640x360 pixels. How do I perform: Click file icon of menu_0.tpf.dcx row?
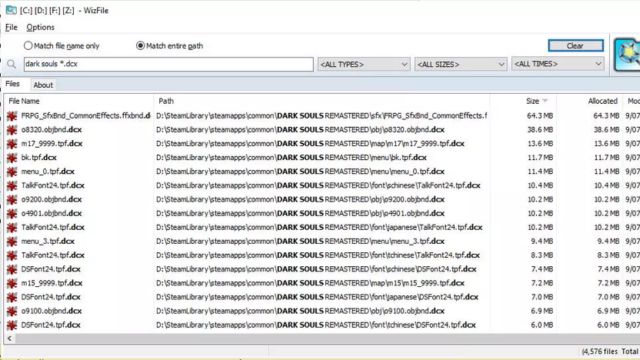12,171
